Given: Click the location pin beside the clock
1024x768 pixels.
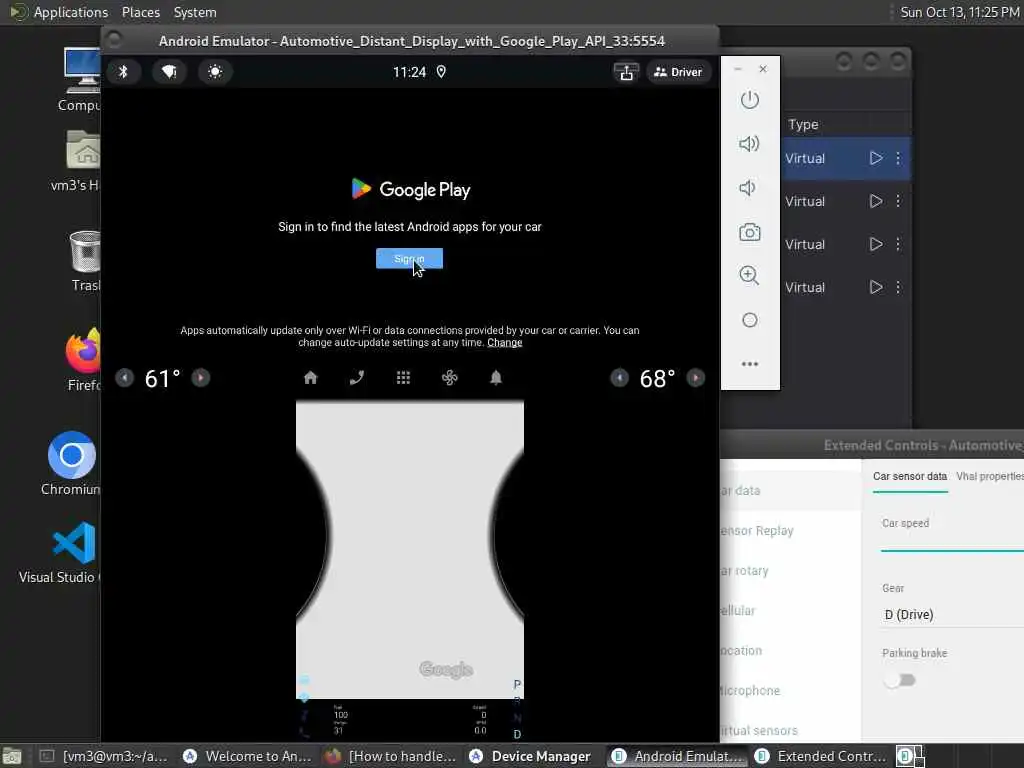Looking at the screenshot, I should (441, 72).
